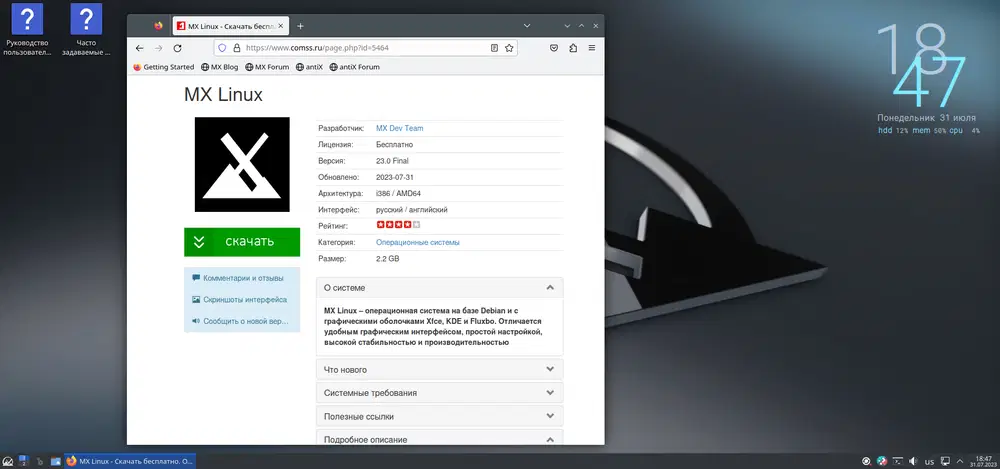Click the teal and red round tray icon
The image size is (1000, 469).
coord(882,461)
